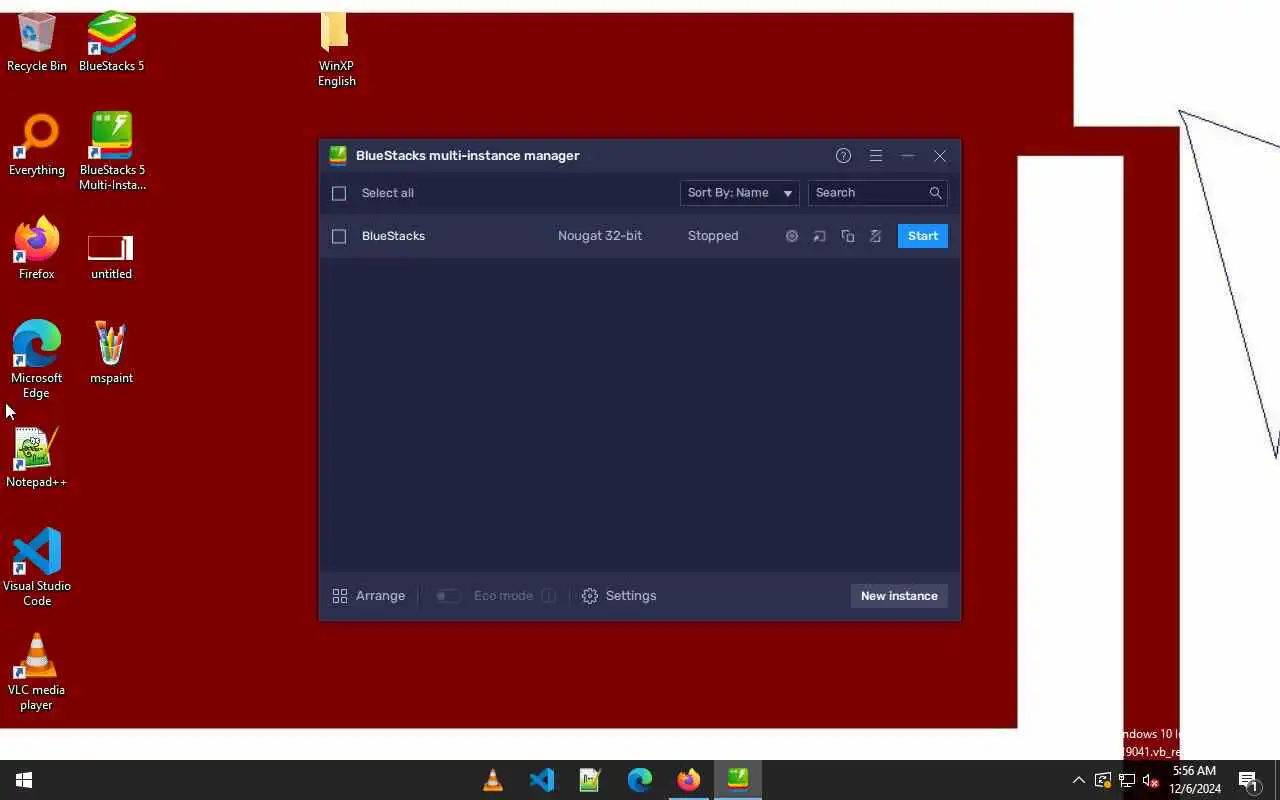1280x800 pixels.
Task: Click the Arrange option
Action: (x=369, y=596)
